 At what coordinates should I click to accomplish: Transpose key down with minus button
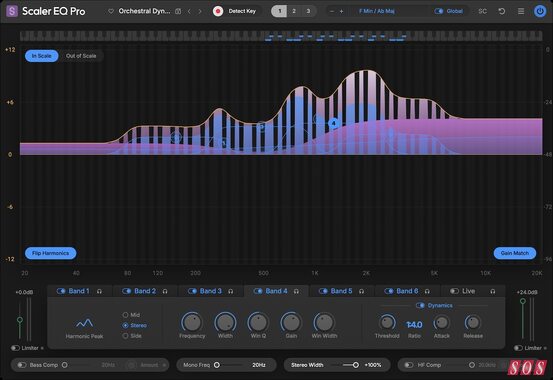pos(332,11)
